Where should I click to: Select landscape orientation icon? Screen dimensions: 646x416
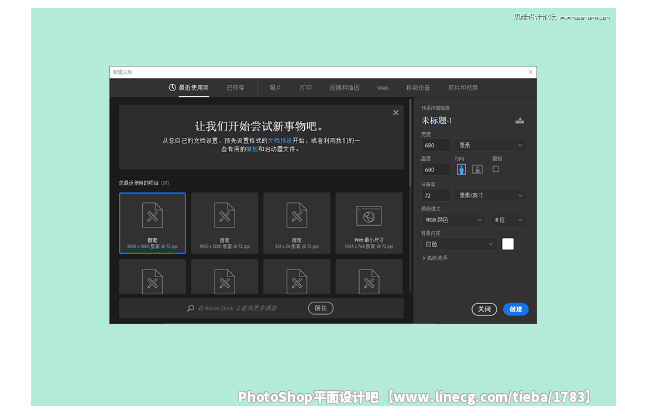click(x=477, y=169)
